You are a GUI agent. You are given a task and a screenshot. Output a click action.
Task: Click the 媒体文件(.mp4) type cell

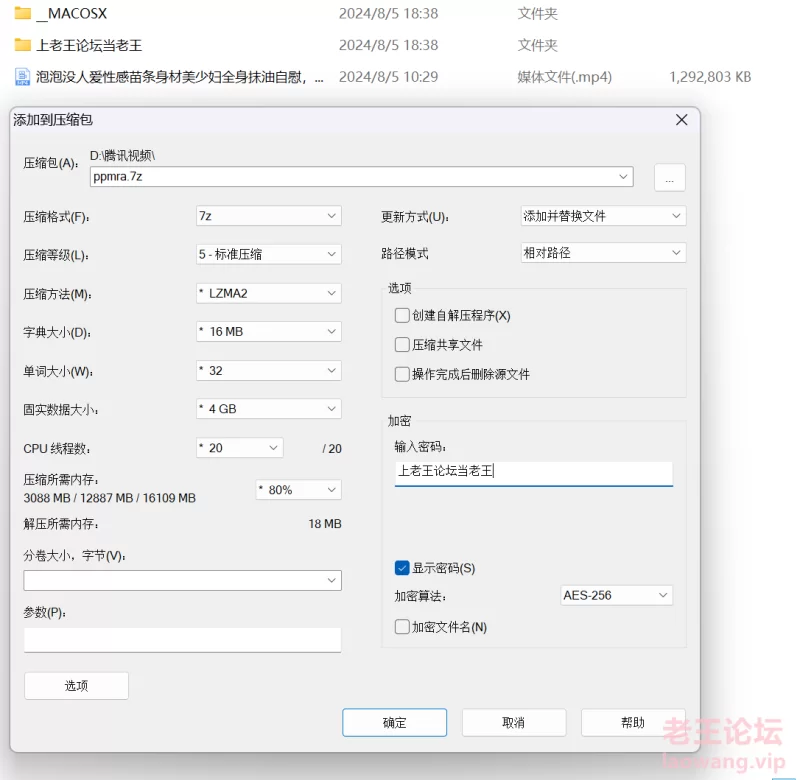[564, 77]
